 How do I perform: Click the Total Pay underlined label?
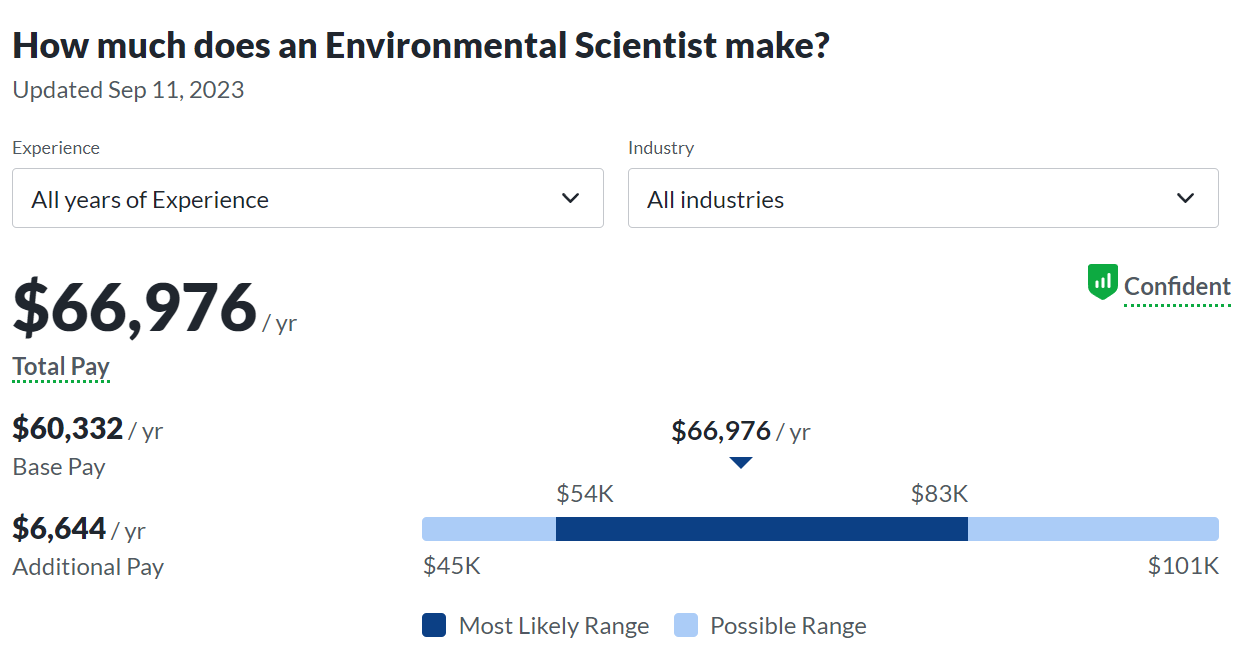(x=61, y=367)
